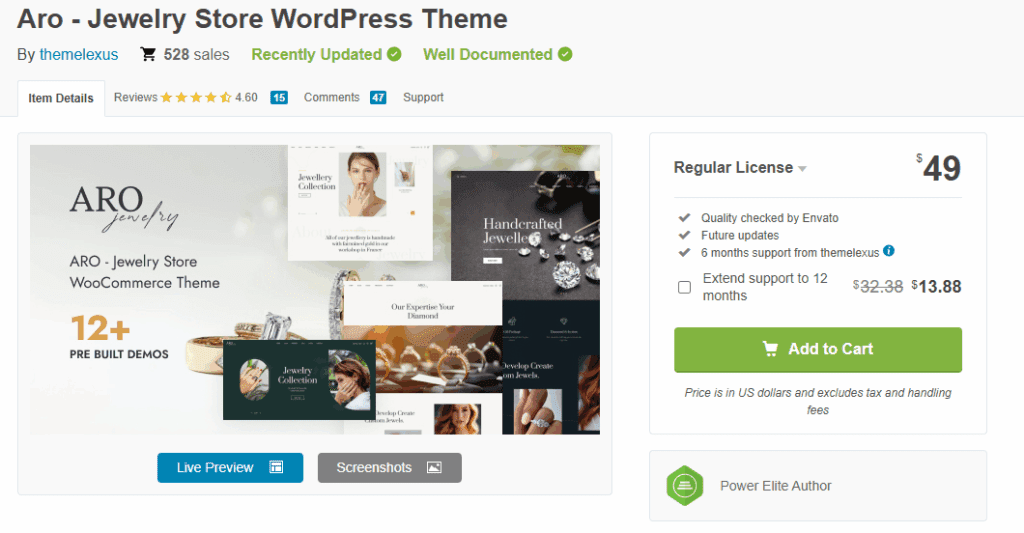
Task: Click the Recently Updated label
Action: [317, 54]
